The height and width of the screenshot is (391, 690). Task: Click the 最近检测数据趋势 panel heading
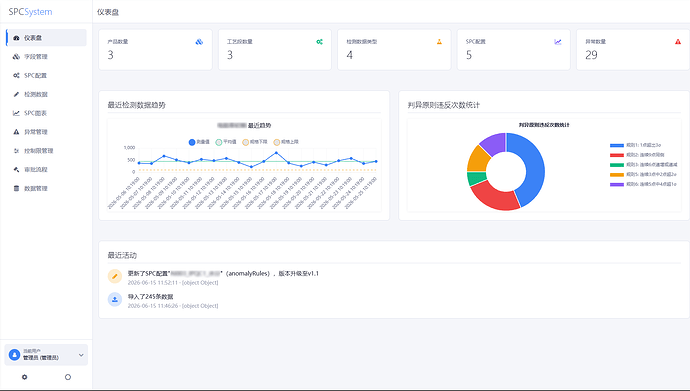[136, 105]
